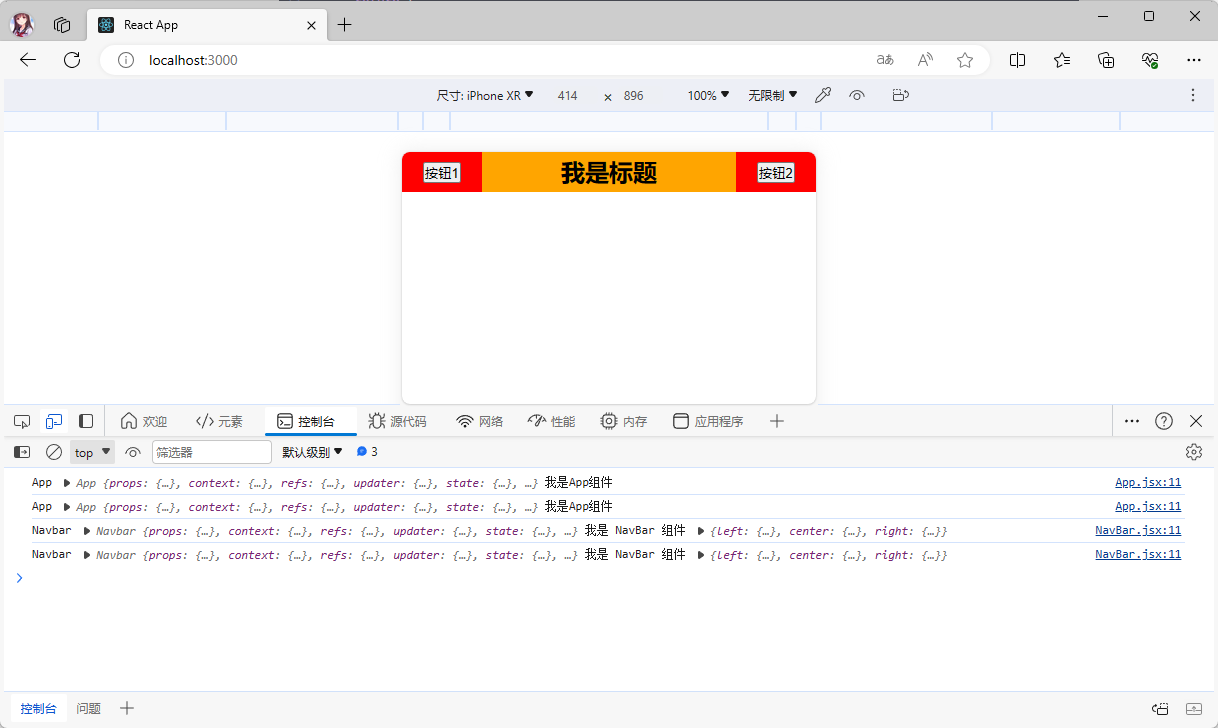Image resolution: width=1218 pixels, height=728 pixels.
Task: Open the 默认级别 log level dropdown
Action: tap(311, 452)
